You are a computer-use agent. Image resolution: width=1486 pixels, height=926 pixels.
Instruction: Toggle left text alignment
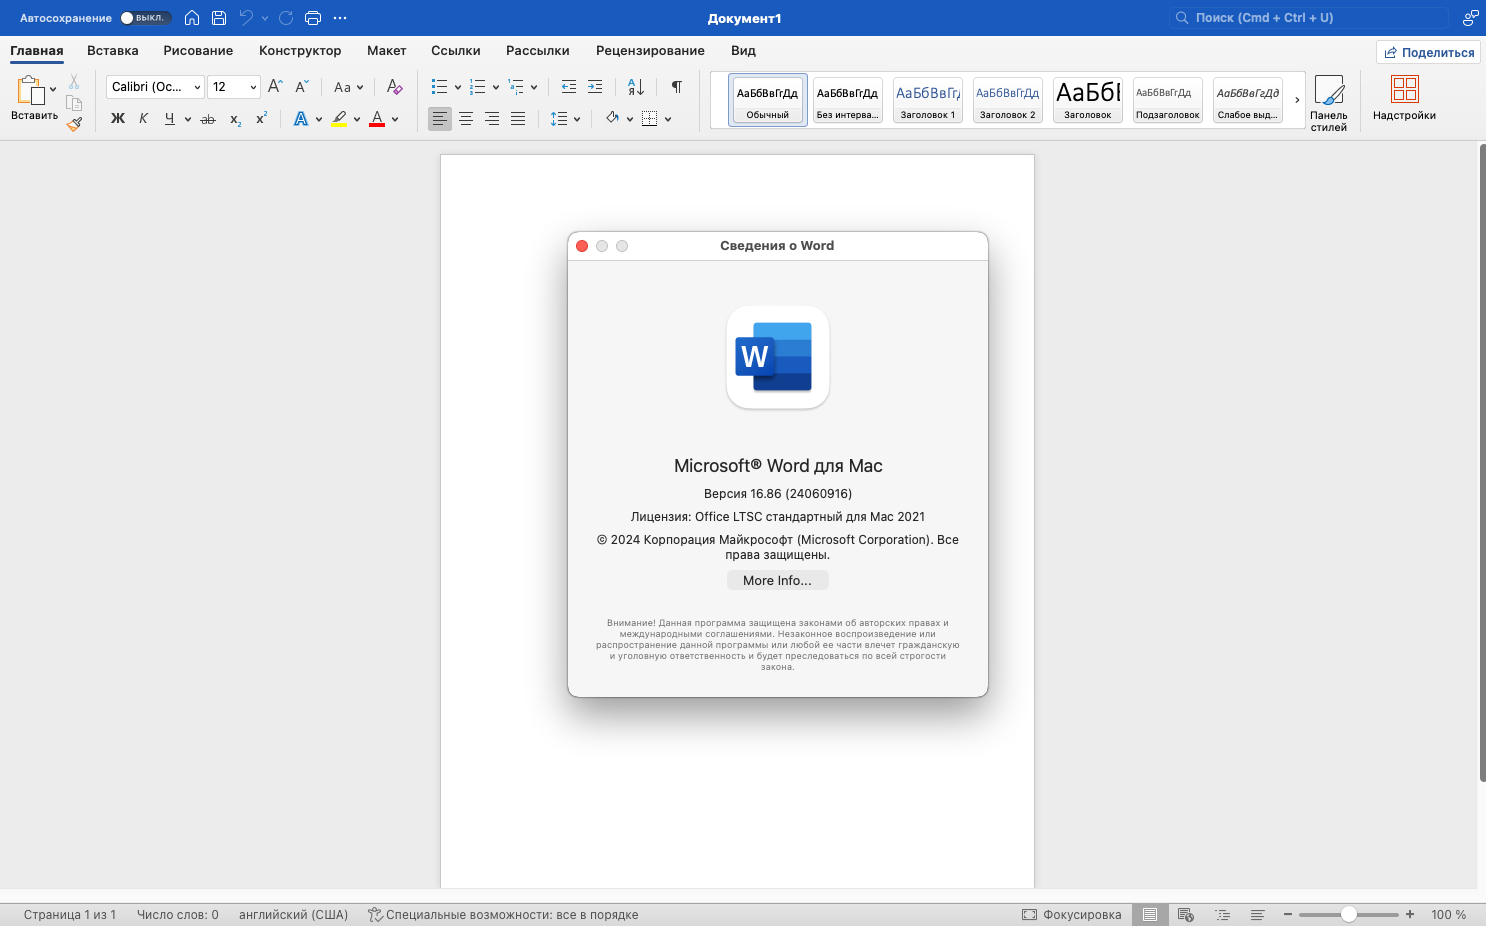click(x=440, y=119)
